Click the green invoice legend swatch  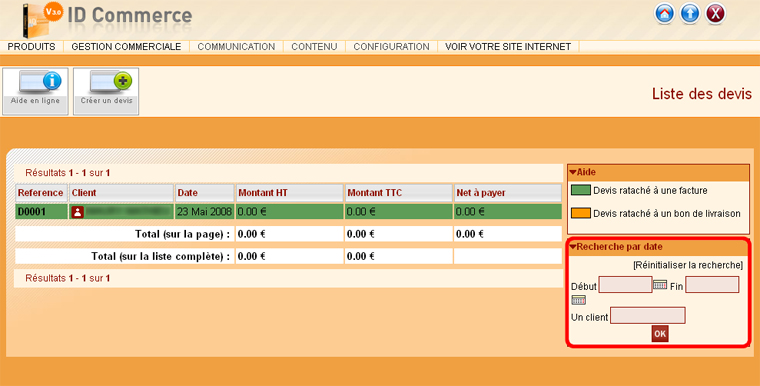[x=581, y=191]
